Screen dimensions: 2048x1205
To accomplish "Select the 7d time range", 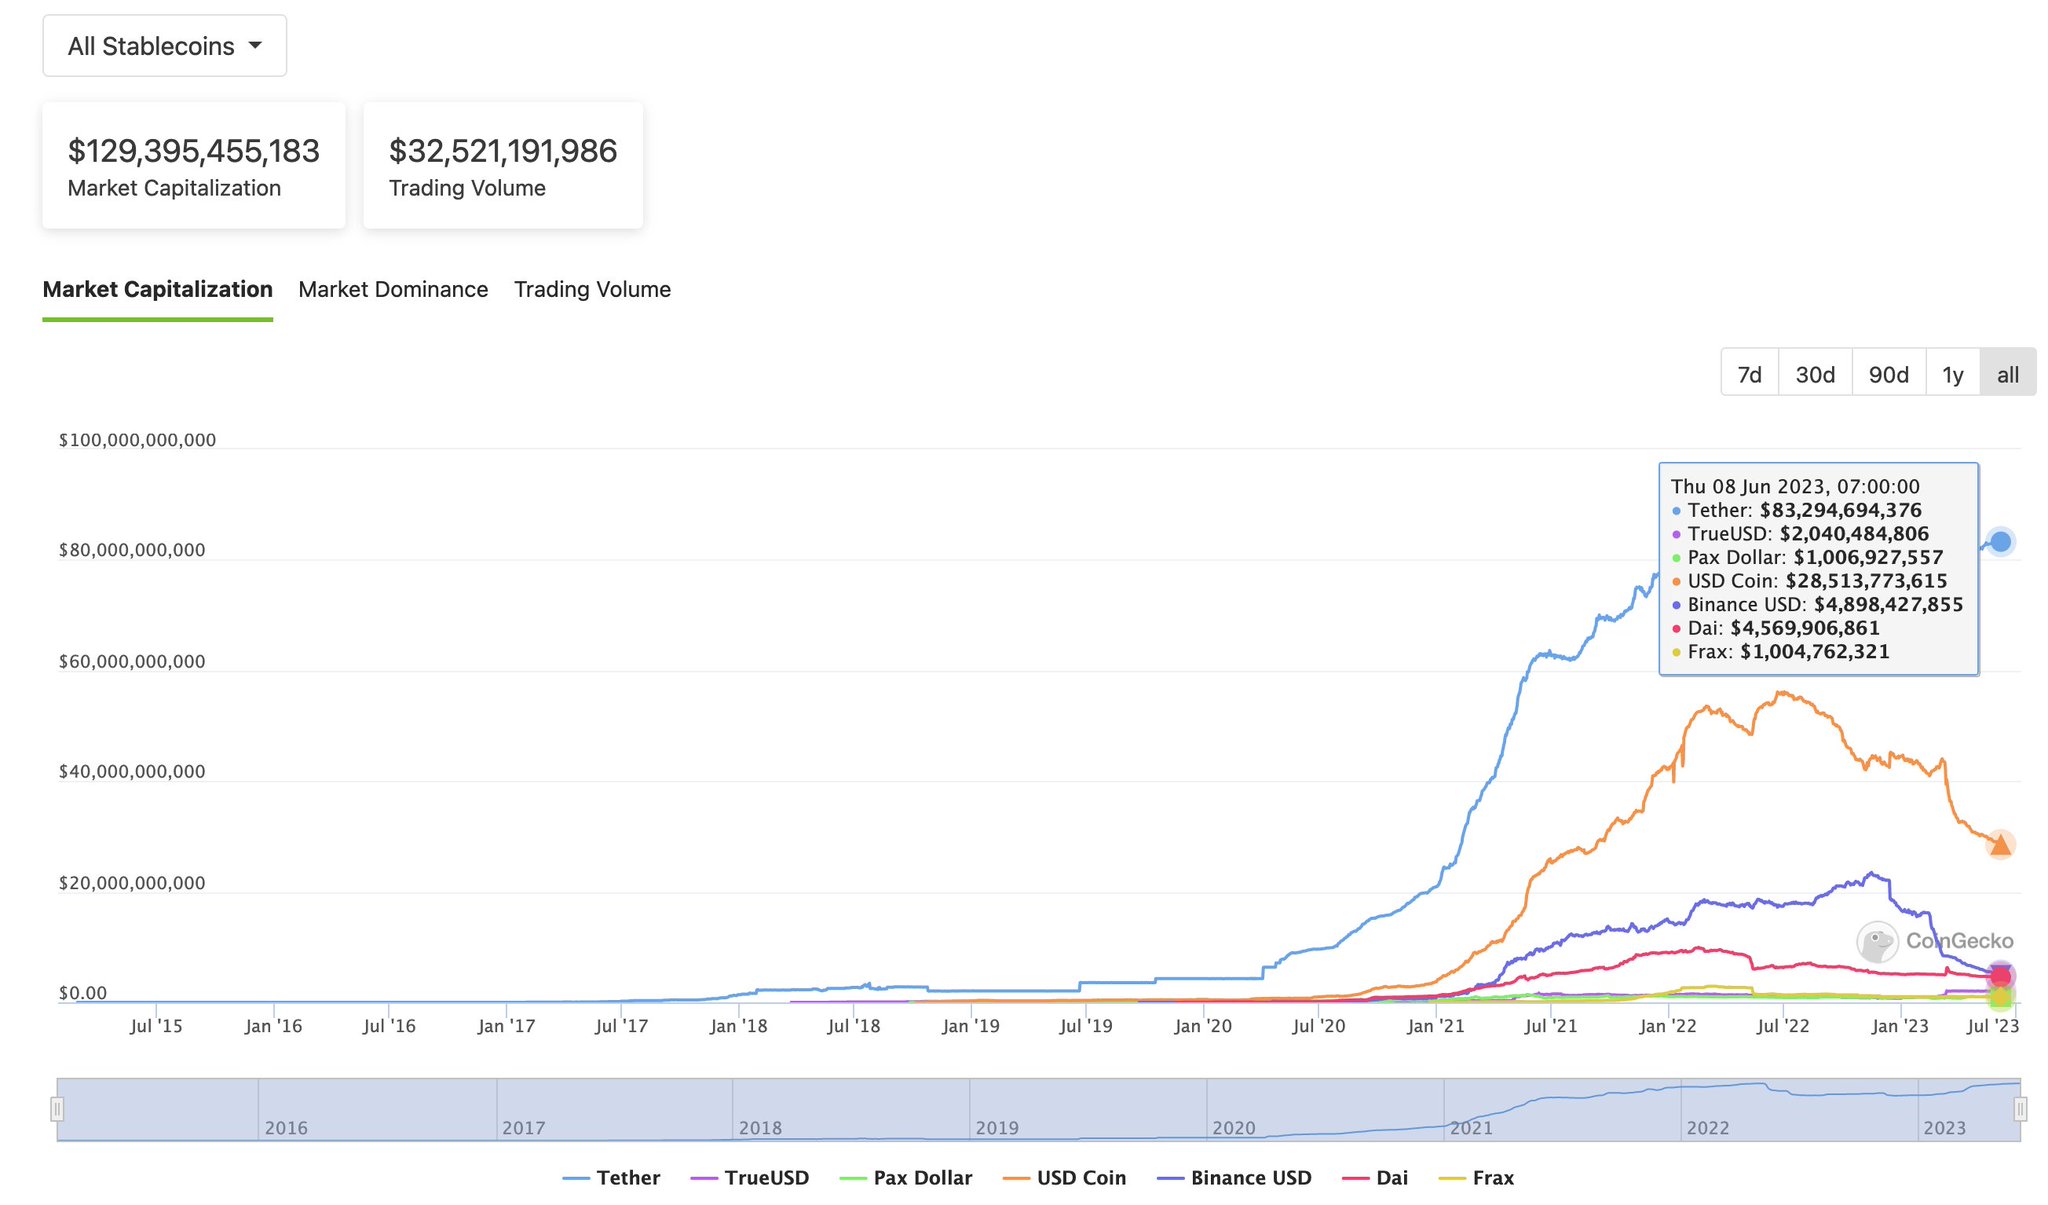I will [x=1749, y=374].
